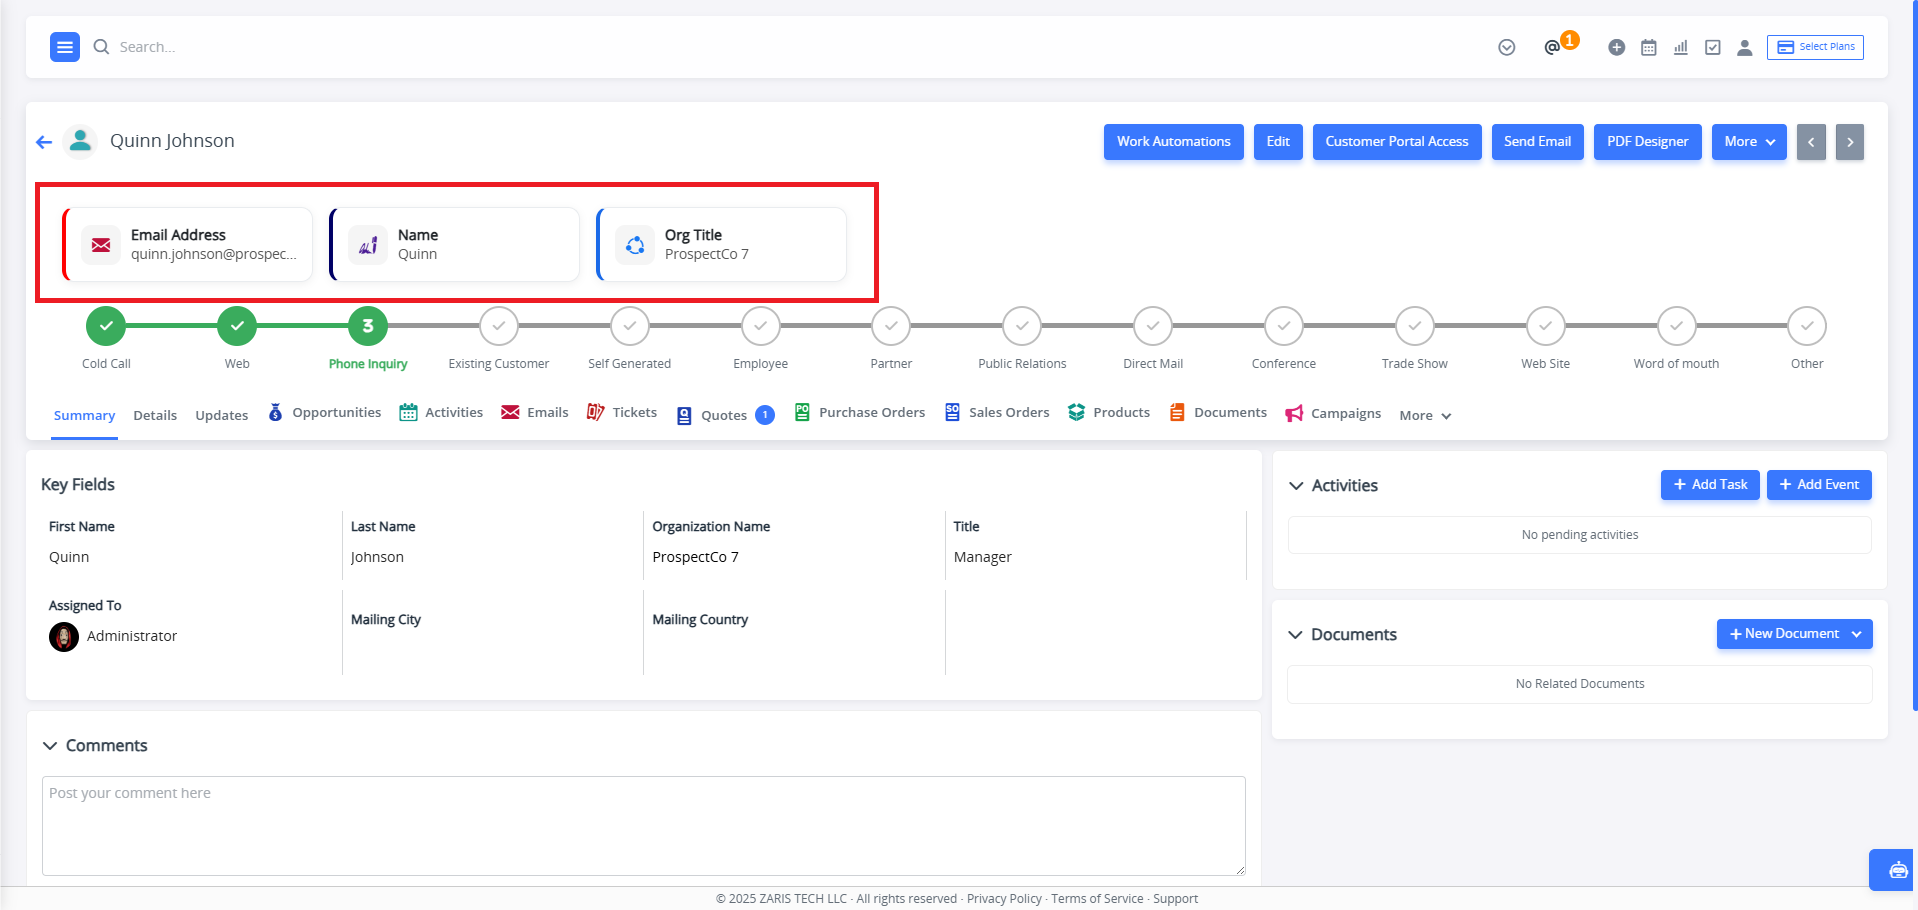Click into the comment text box
Viewport: 1918px width, 910px height.
[644, 826]
